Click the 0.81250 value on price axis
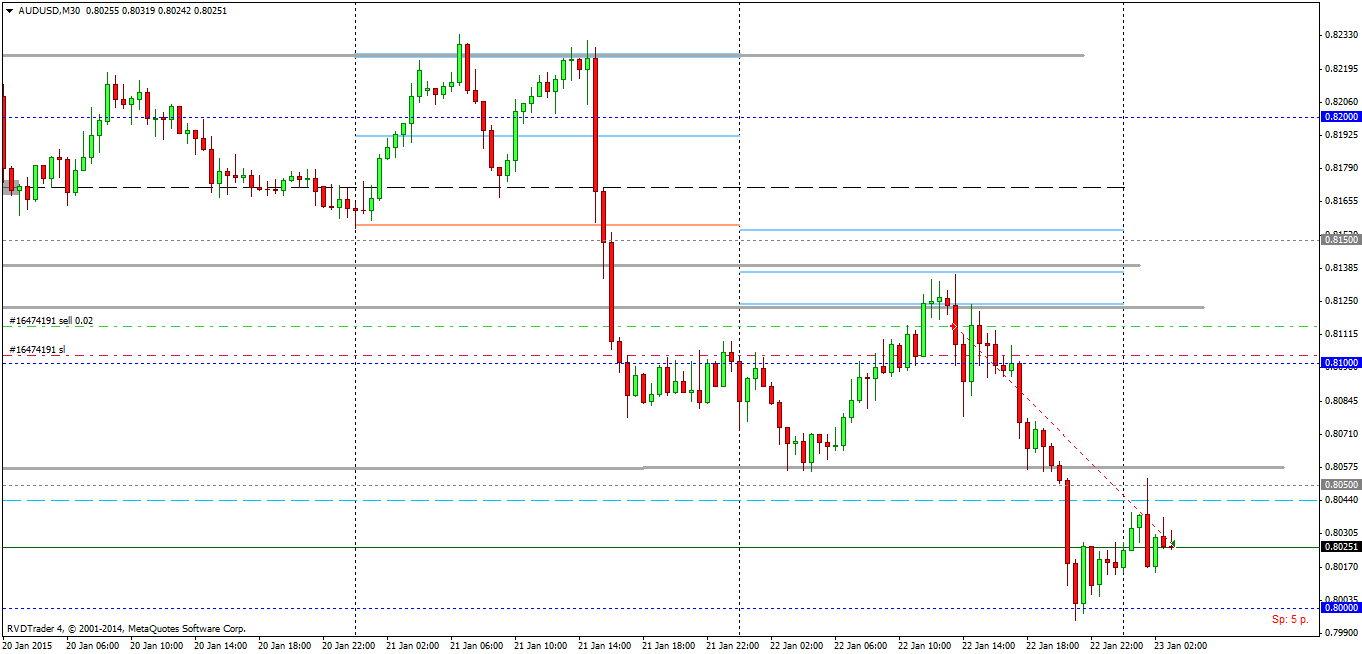Image resolution: width=1362 pixels, height=654 pixels. 1341,301
